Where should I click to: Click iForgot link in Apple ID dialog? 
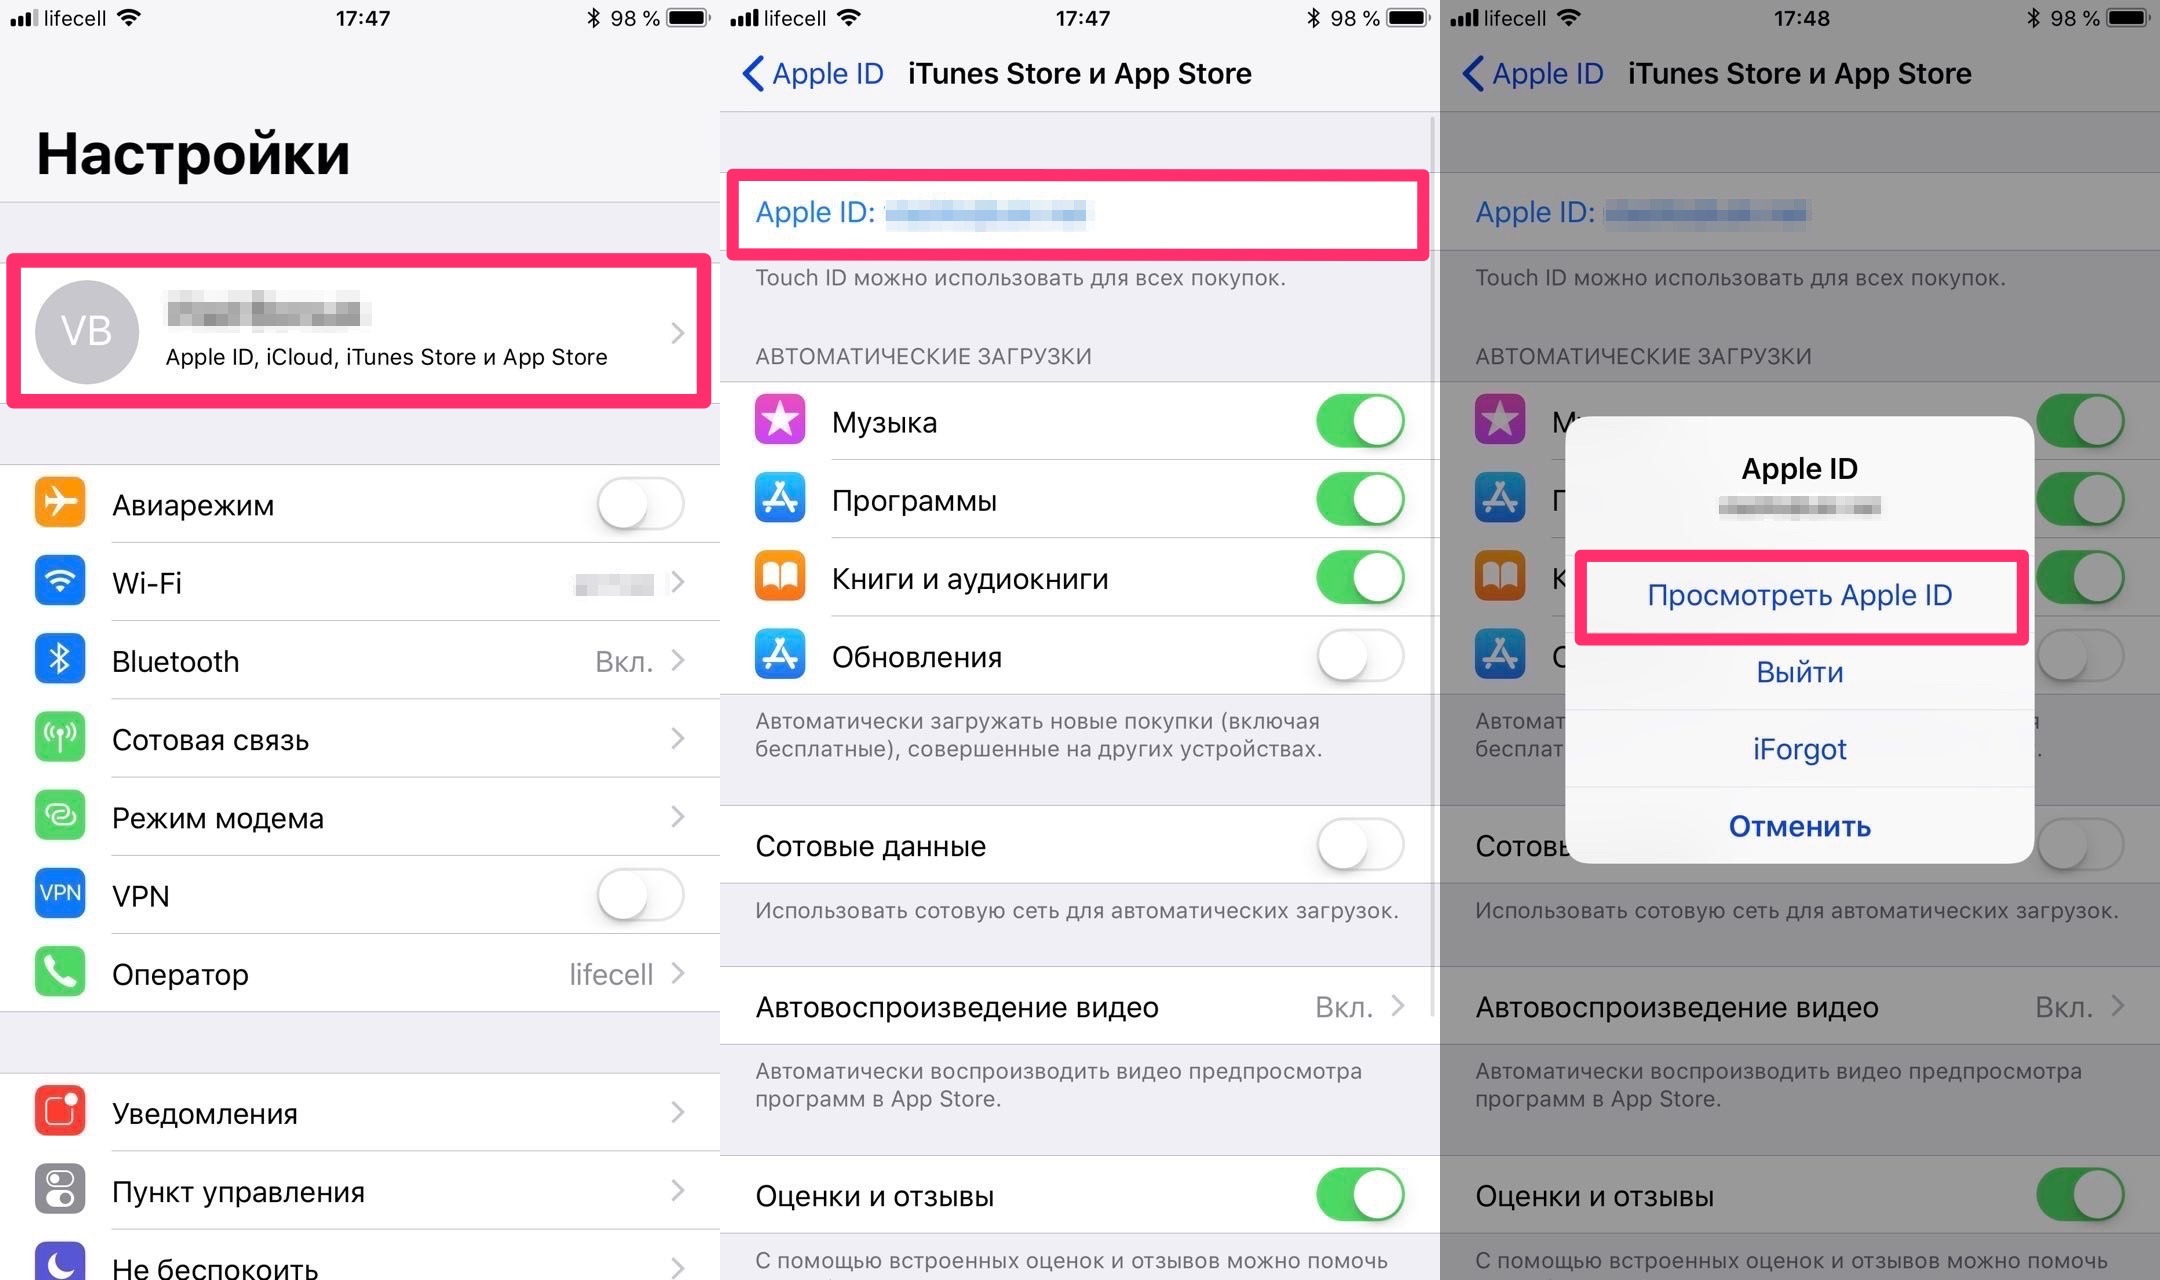pyautogui.click(x=1799, y=748)
